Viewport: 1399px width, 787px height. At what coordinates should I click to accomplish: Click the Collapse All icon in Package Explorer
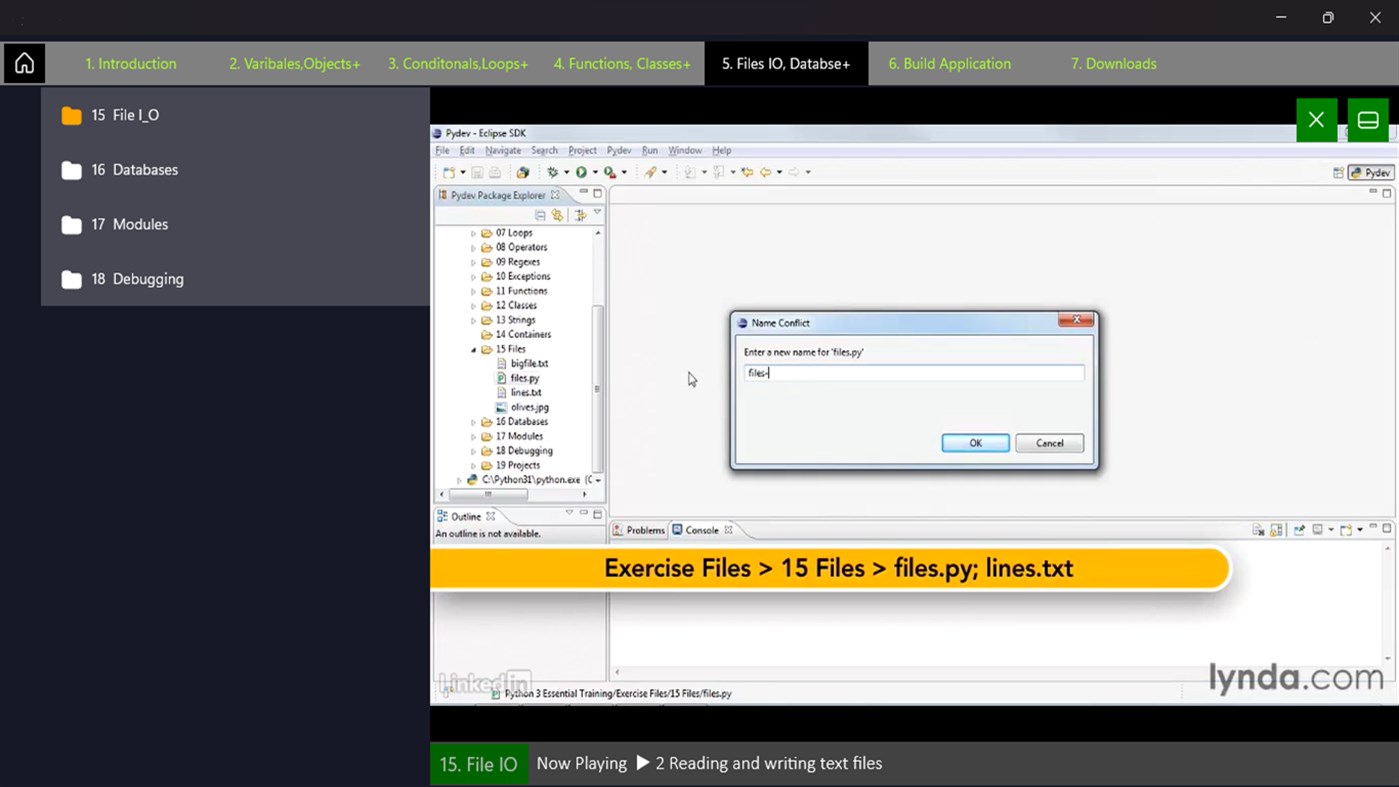pyautogui.click(x=540, y=215)
